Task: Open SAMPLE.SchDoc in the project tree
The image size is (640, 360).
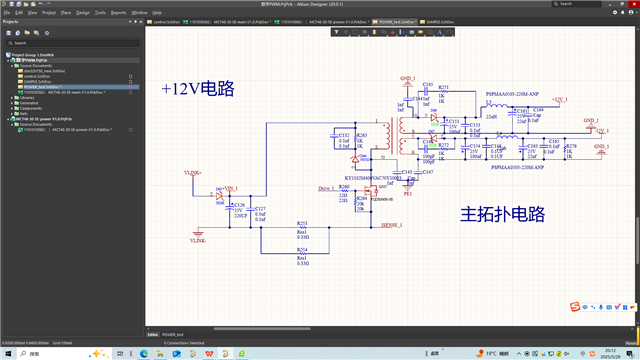Action: [38, 82]
